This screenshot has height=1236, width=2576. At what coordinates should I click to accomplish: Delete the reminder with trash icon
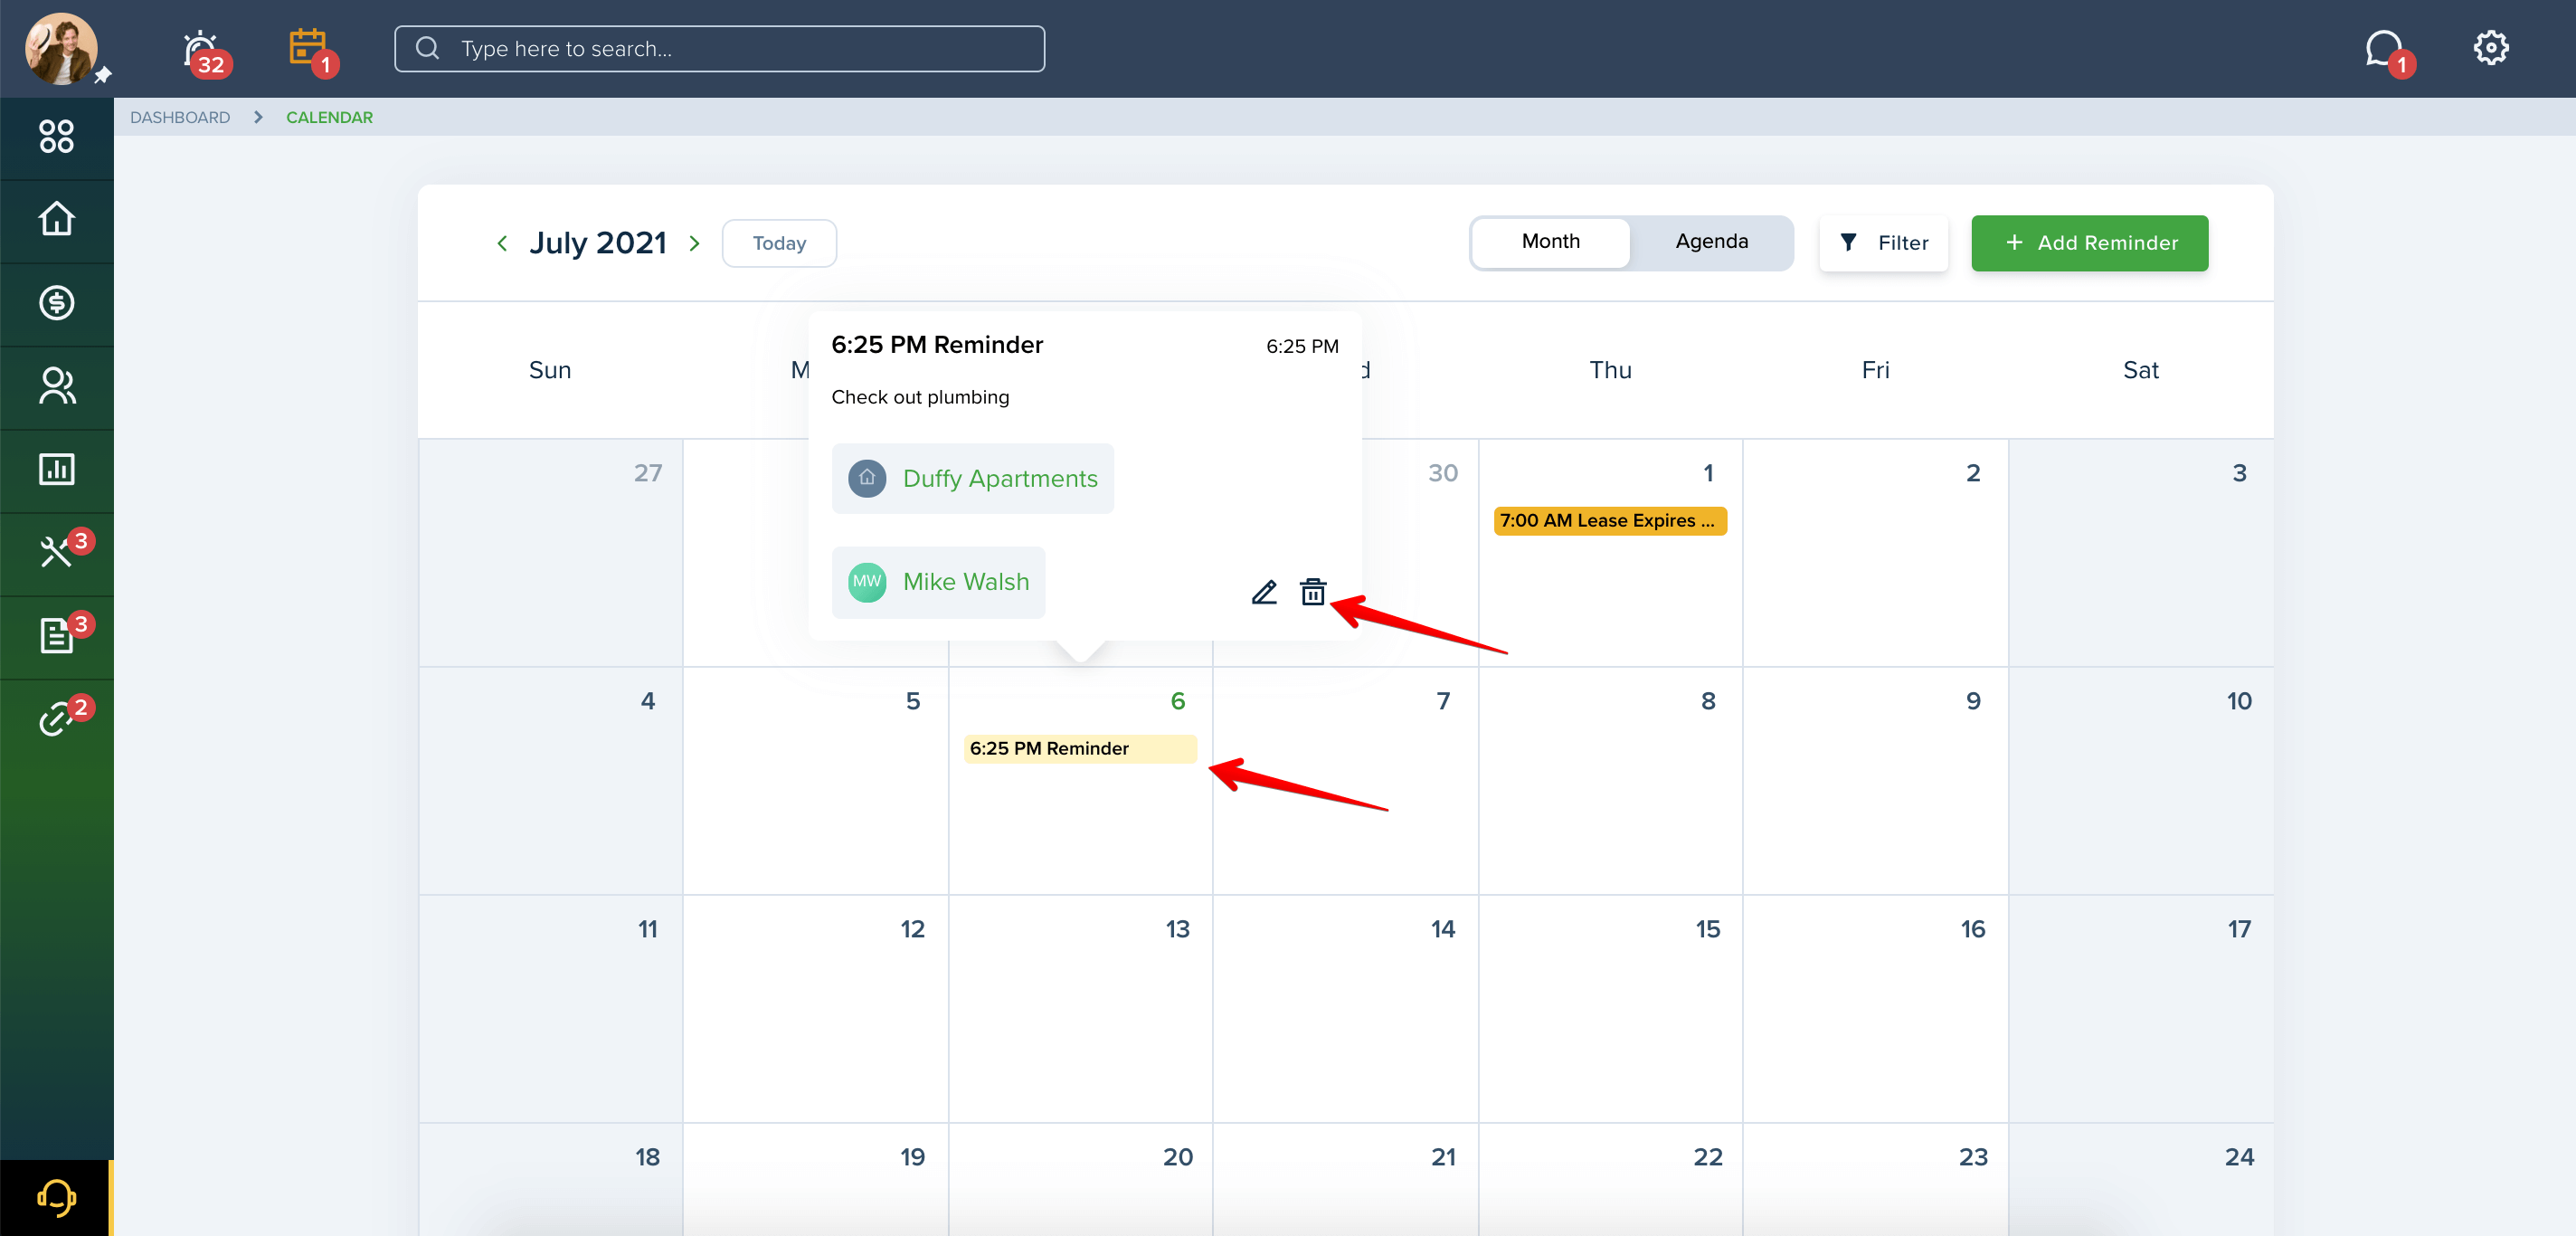coord(1313,592)
